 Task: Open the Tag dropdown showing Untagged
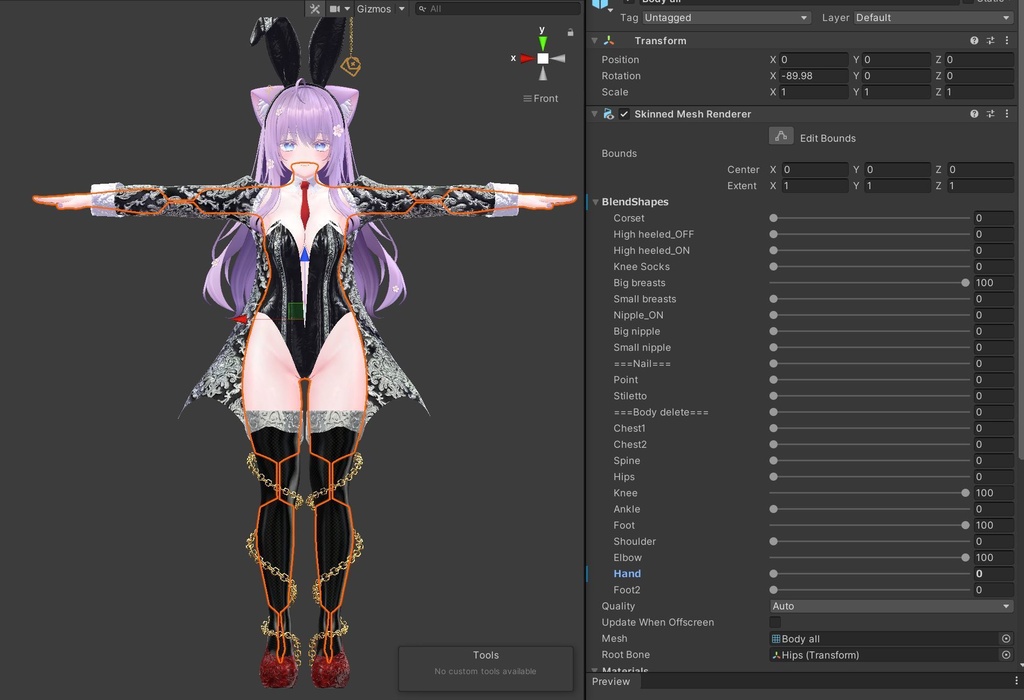pos(726,18)
